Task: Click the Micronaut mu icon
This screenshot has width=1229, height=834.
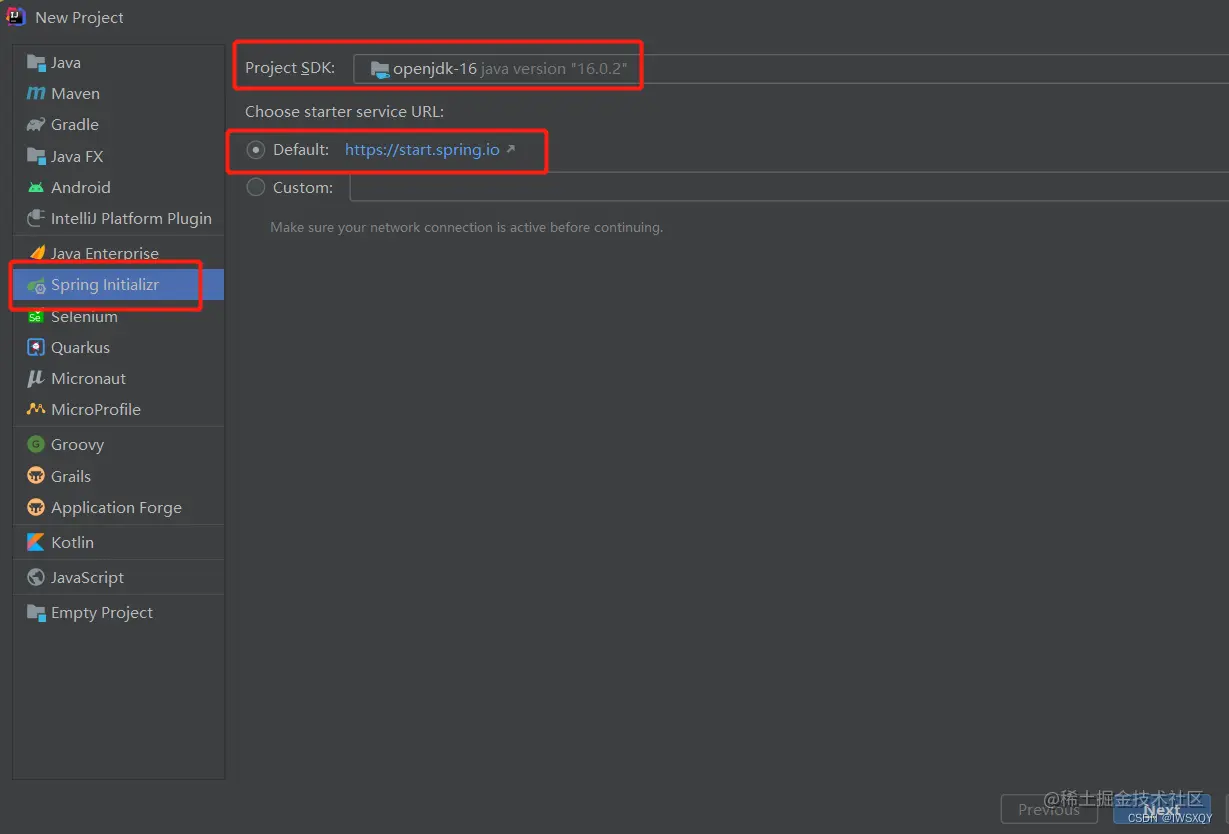Action: [x=36, y=379]
